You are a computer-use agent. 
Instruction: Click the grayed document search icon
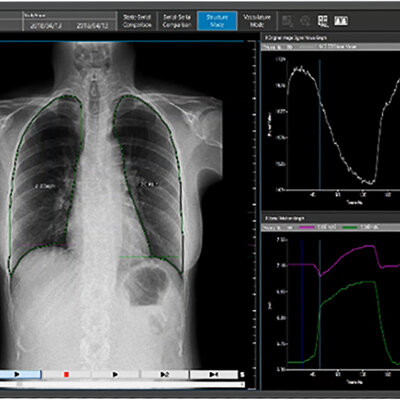288,21
